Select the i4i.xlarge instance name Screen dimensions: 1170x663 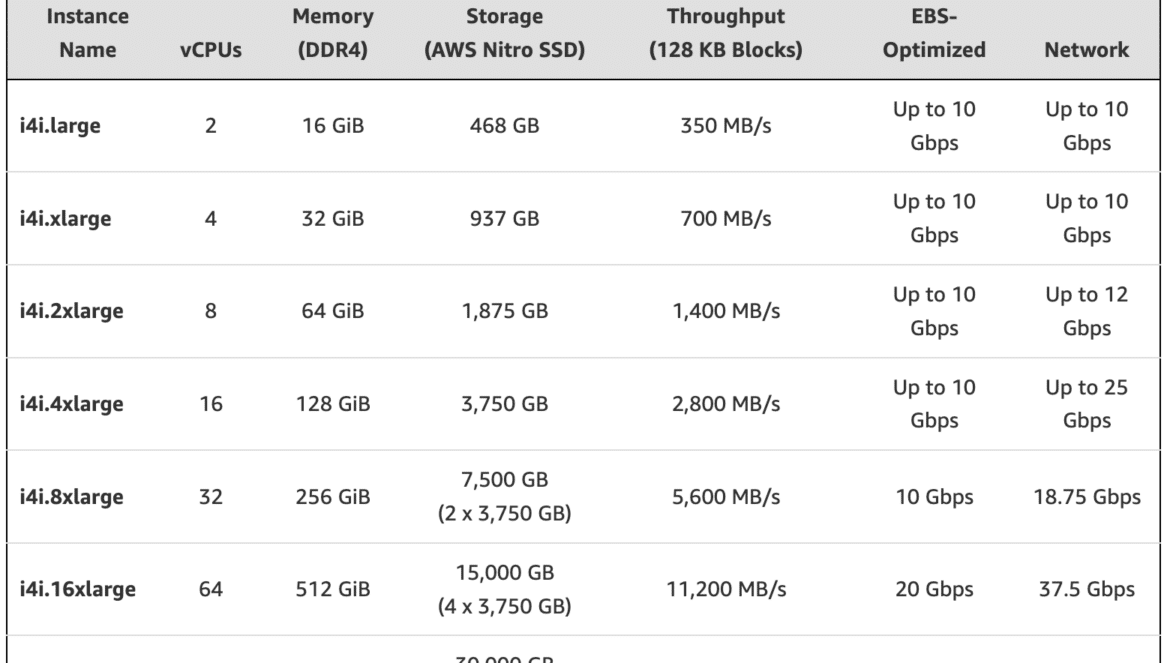[65, 219]
